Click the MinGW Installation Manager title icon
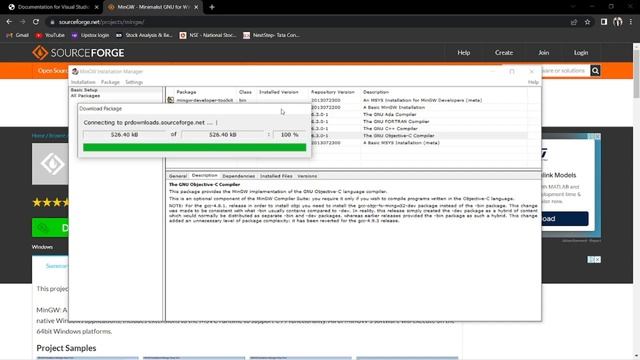Image resolution: width=640 pixels, height=360 pixels. [x=75, y=71]
